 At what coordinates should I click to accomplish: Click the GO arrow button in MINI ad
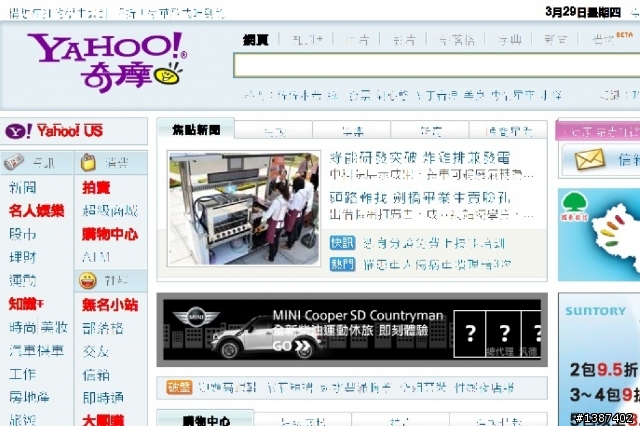(x=291, y=346)
